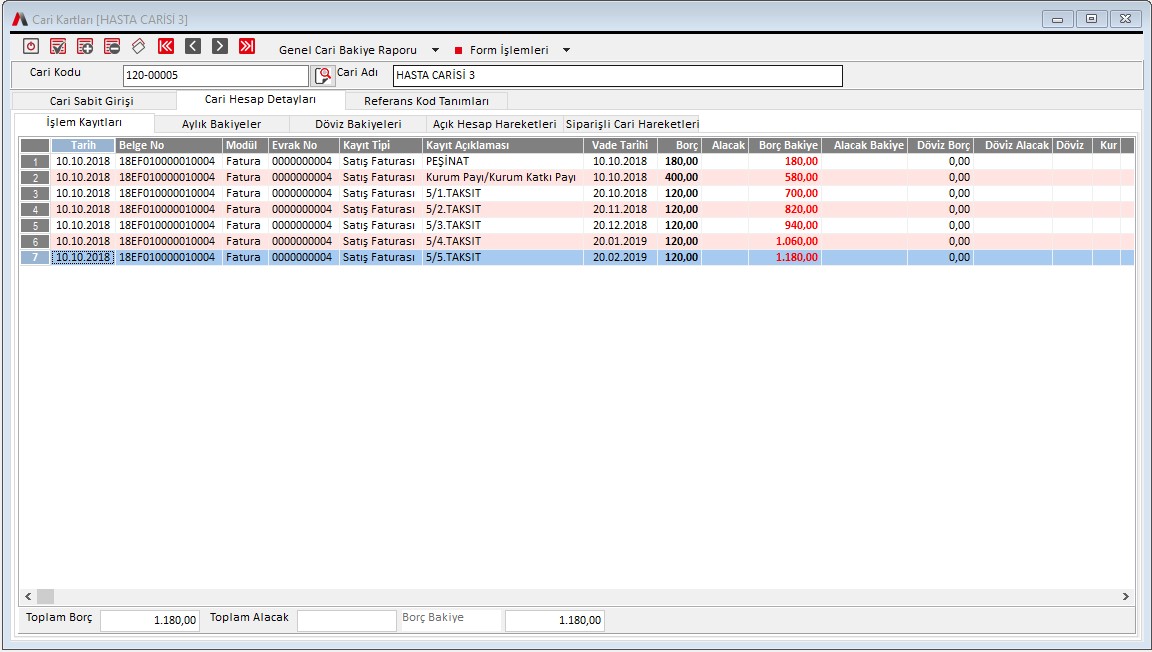
Task: Select the PEŞİNAT description cell
Action: pos(503,161)
